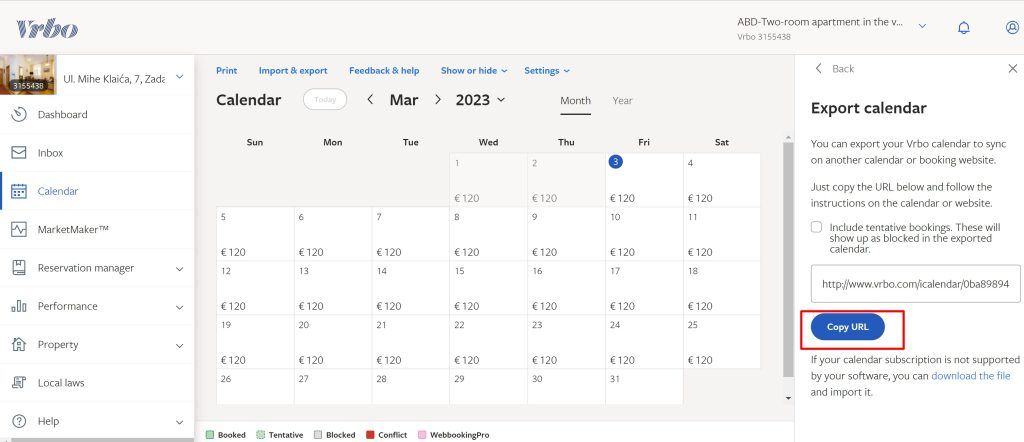Image resolution: width=1024 pixels, height=442 pixels.
Task: Click the download the file link
Action: pyautogui.click(x=970, y=376)
